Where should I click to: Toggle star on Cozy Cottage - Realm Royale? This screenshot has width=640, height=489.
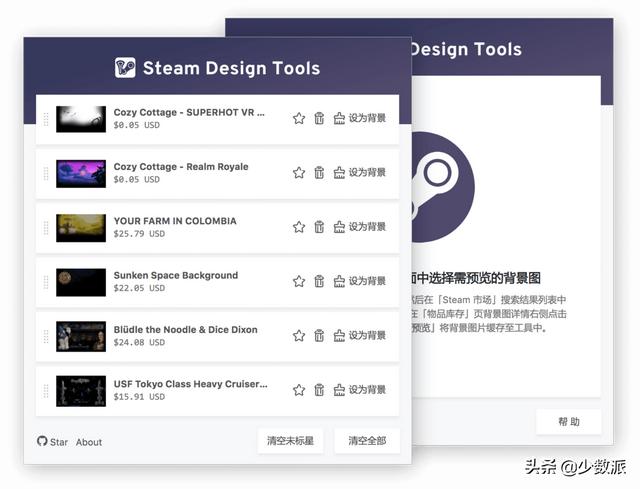298,172
